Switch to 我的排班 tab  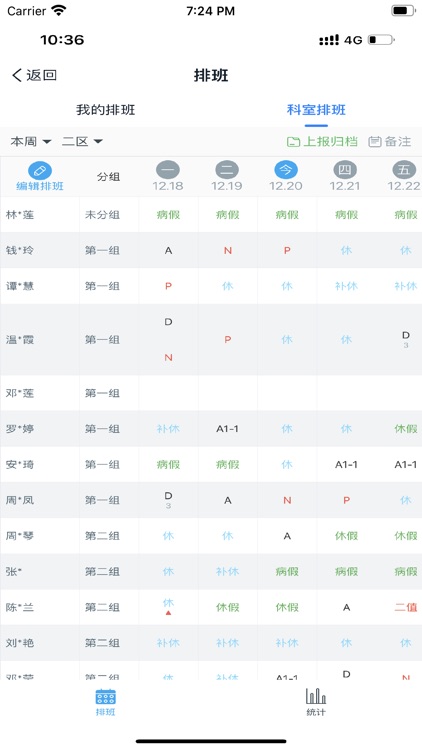(x=106, y=110)
